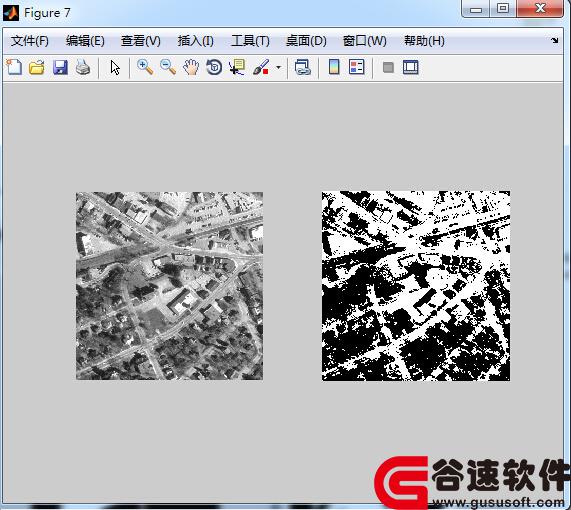Activate the Zoom In magnifier tool
Screen dimensions: 571x510
(145, 67)
